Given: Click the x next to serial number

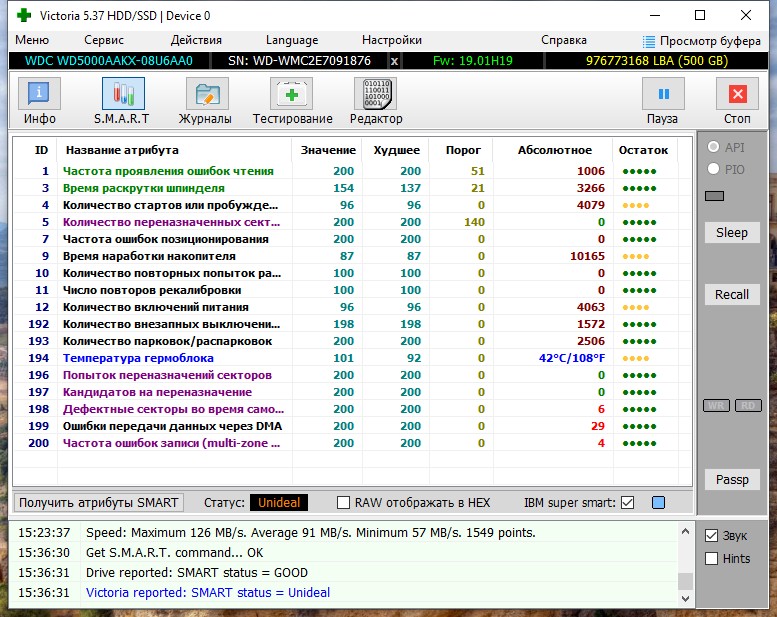Looking at the screenshot, I should click(394, 61).
